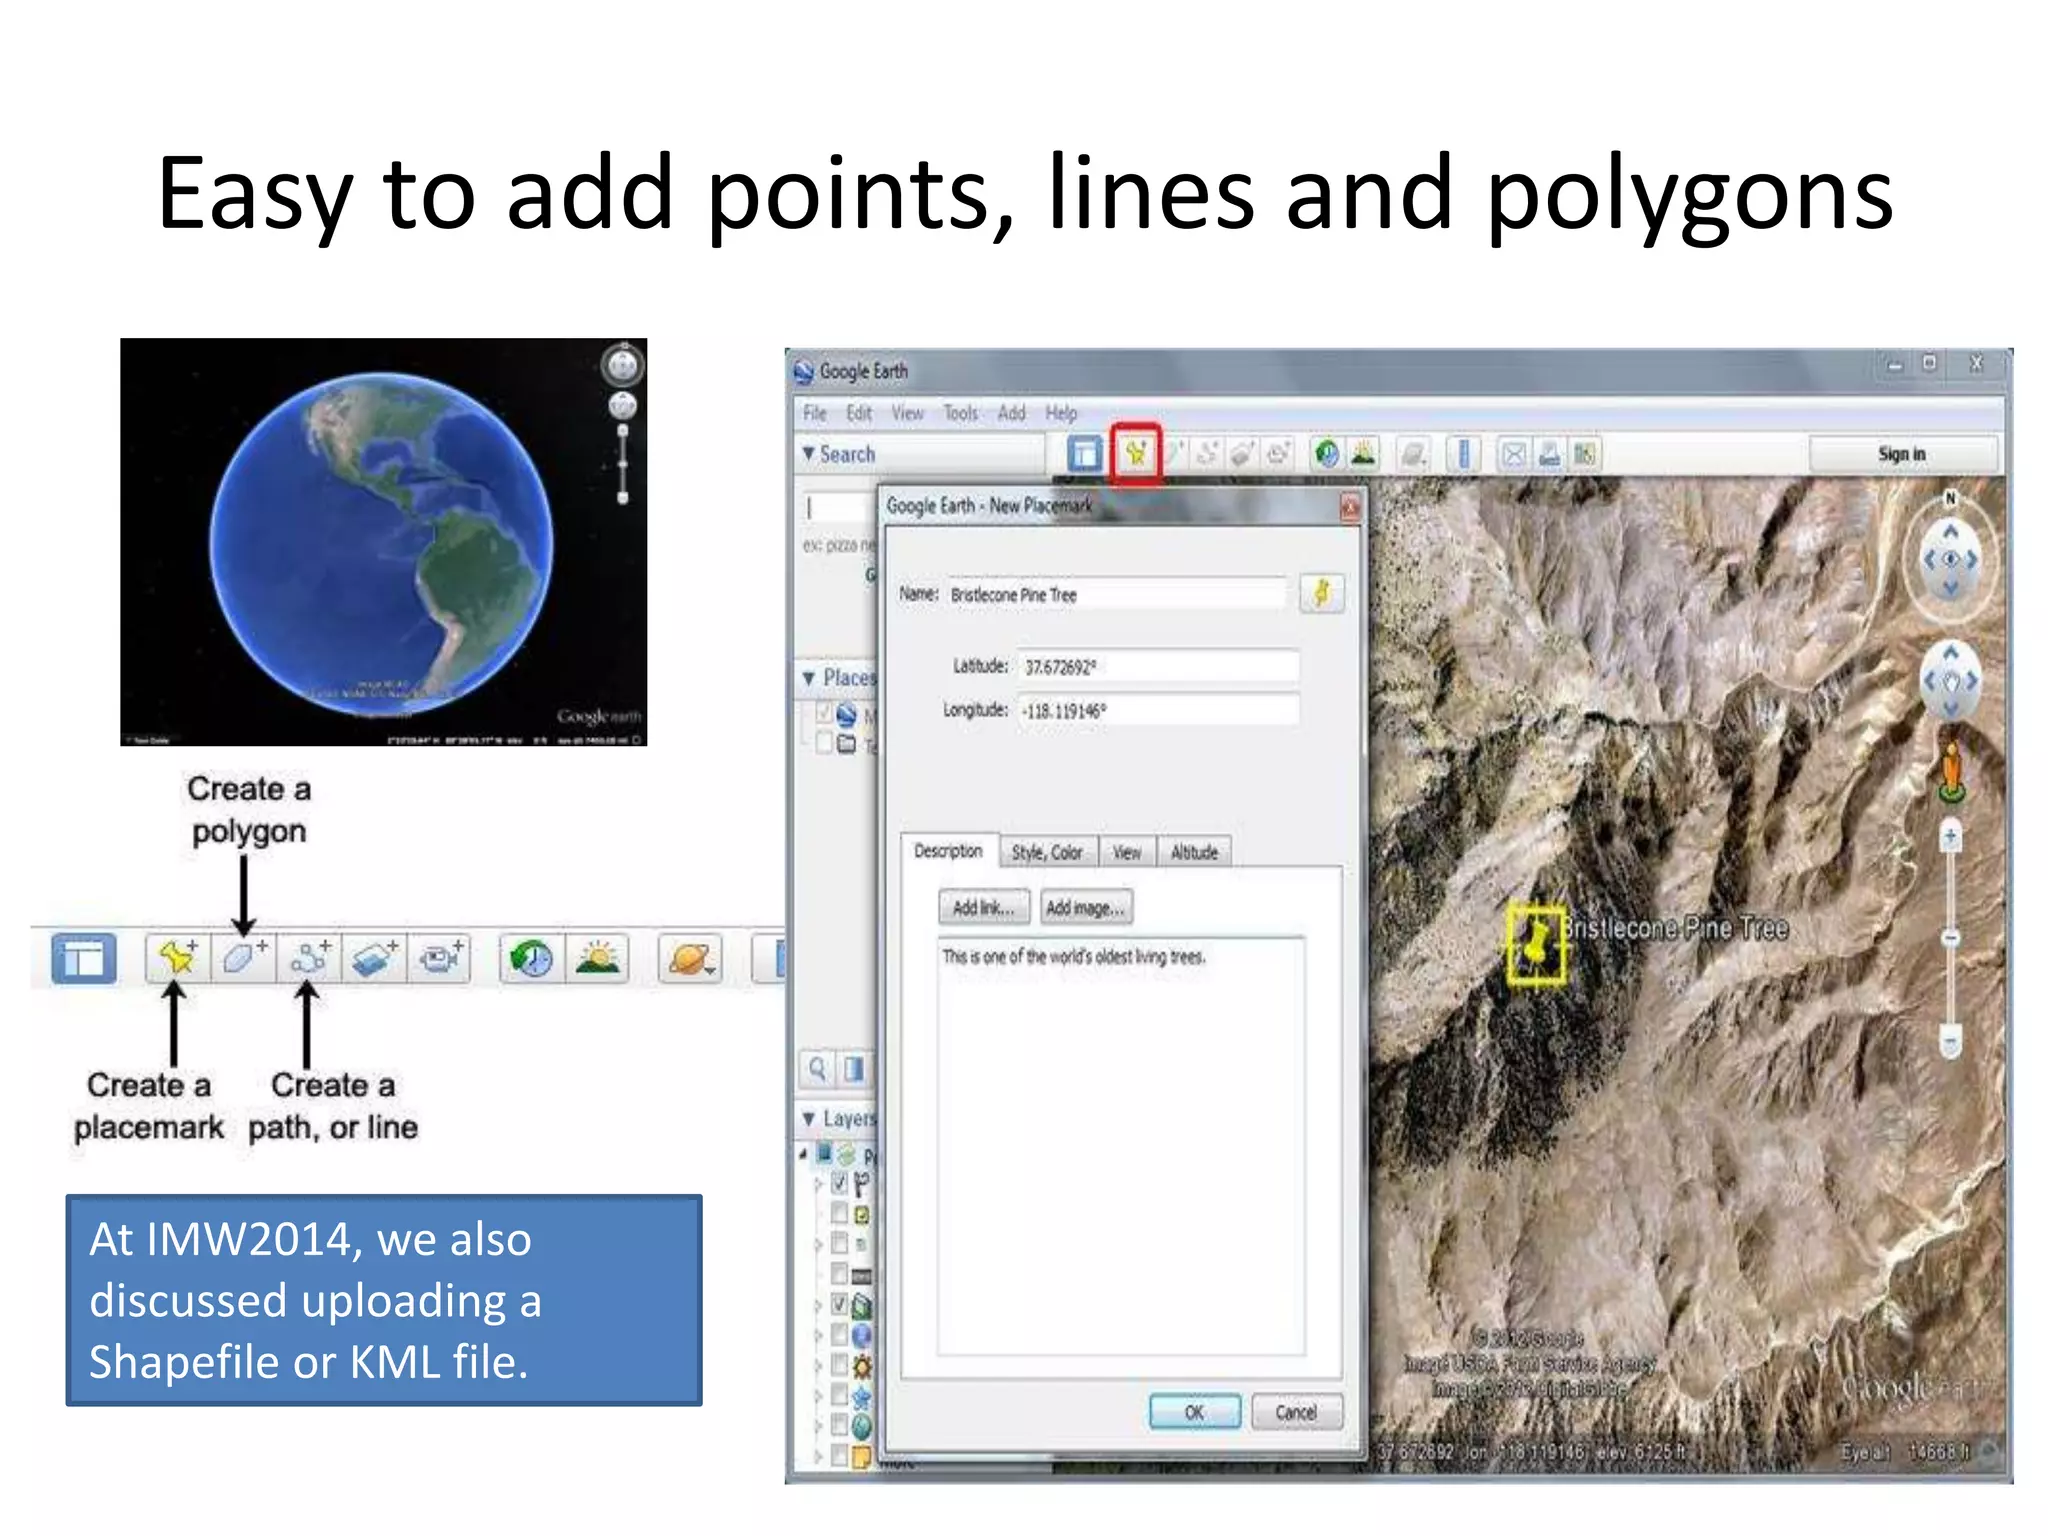Click the email envelope toolbar icon
Image resolution: width=2048 pixels, height=1536 pixels.
coord(1514,455)
